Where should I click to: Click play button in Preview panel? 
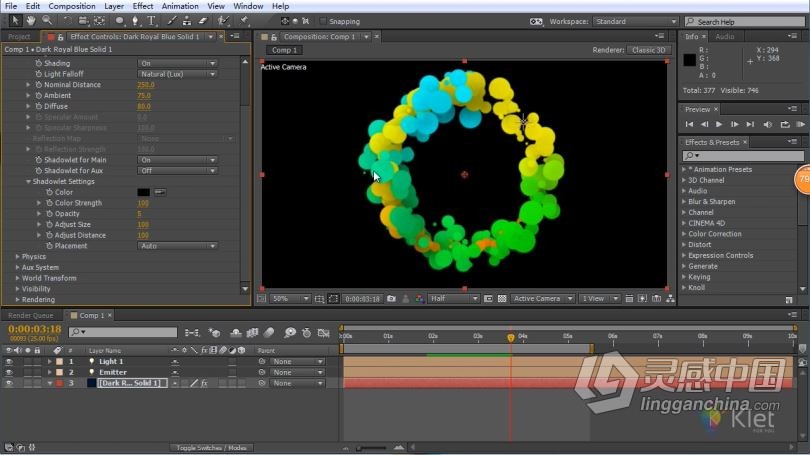coord(719,124)
